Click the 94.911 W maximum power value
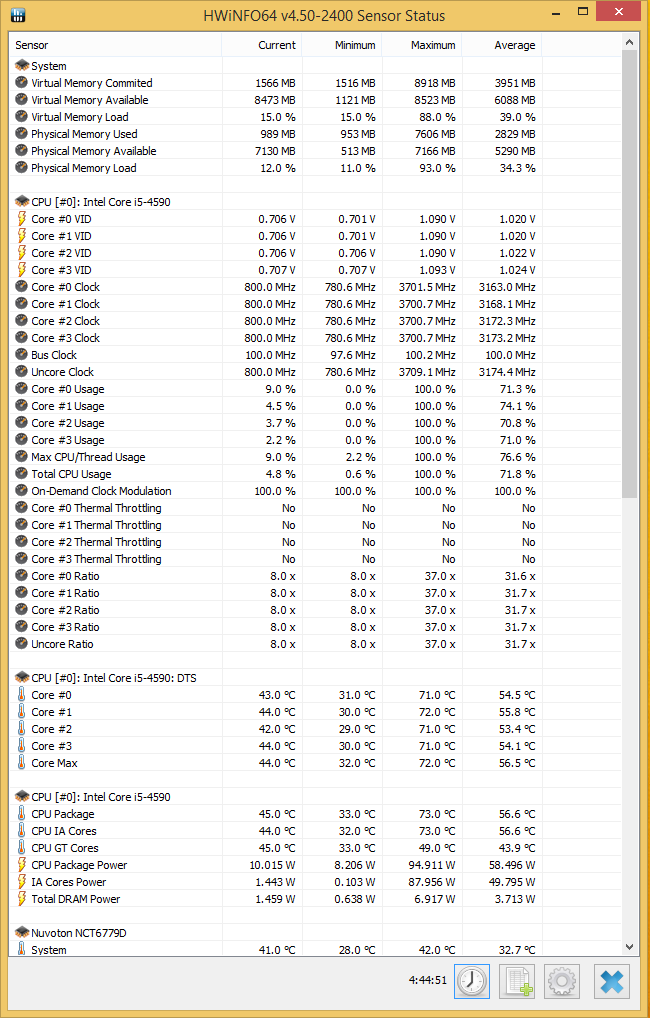The image size is (650, 1018). click(432, 865)
